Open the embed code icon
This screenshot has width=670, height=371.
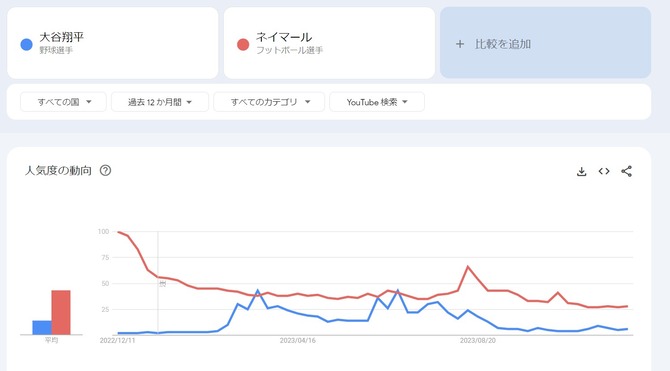[604, 171]
